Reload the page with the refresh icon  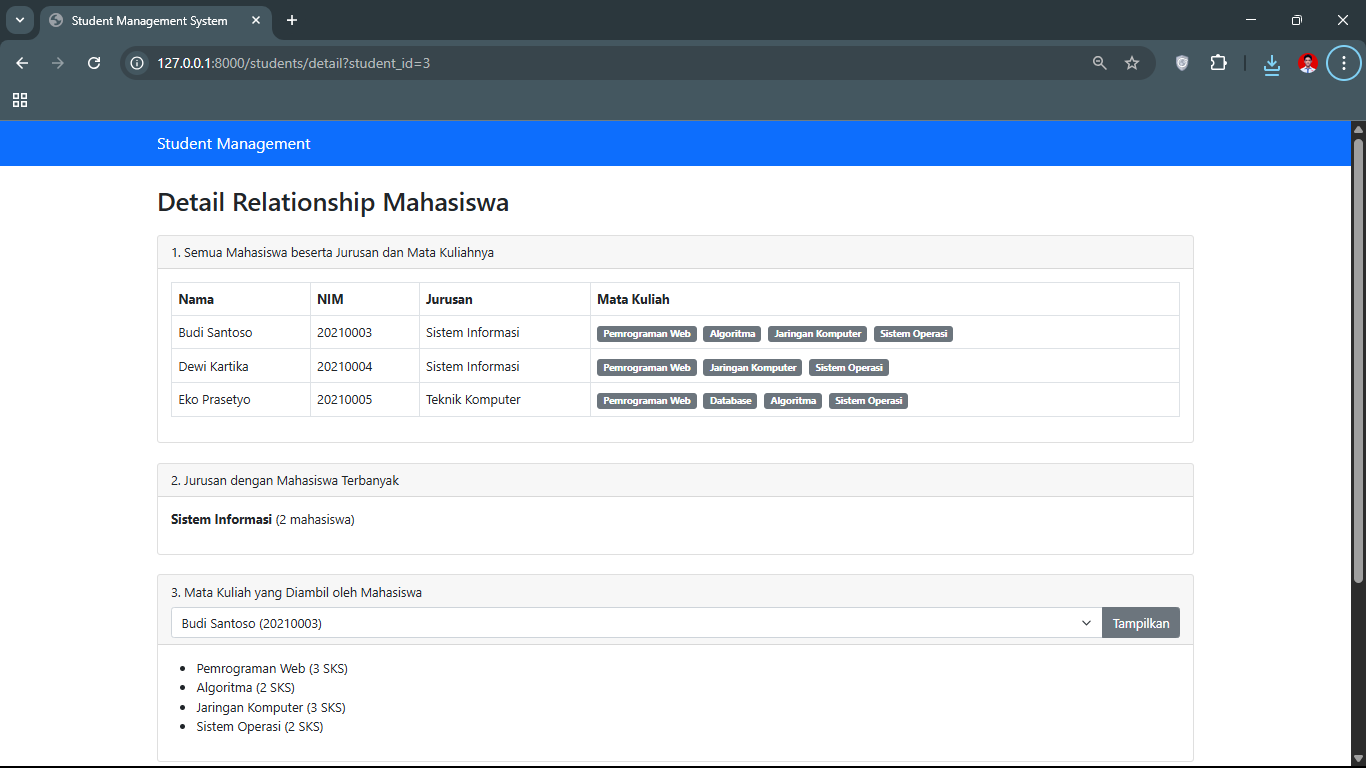pos(94,63)
